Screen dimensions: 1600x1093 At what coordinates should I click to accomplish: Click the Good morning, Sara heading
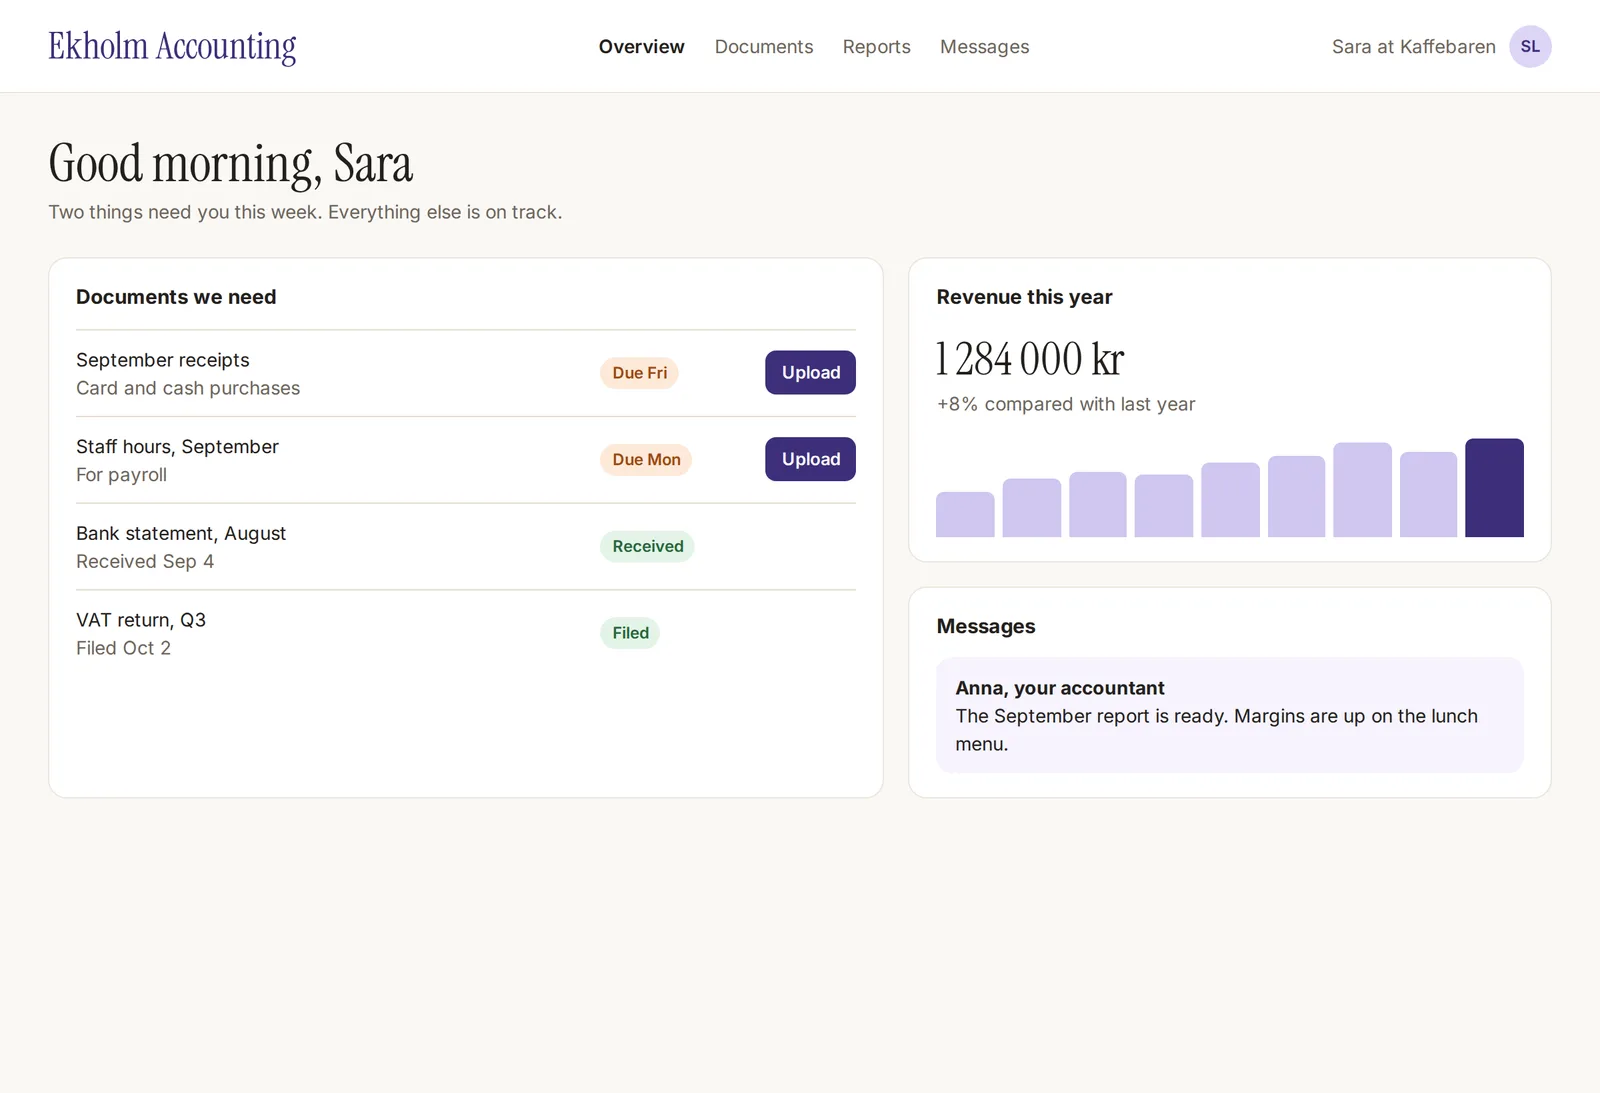tap(230, 163)
